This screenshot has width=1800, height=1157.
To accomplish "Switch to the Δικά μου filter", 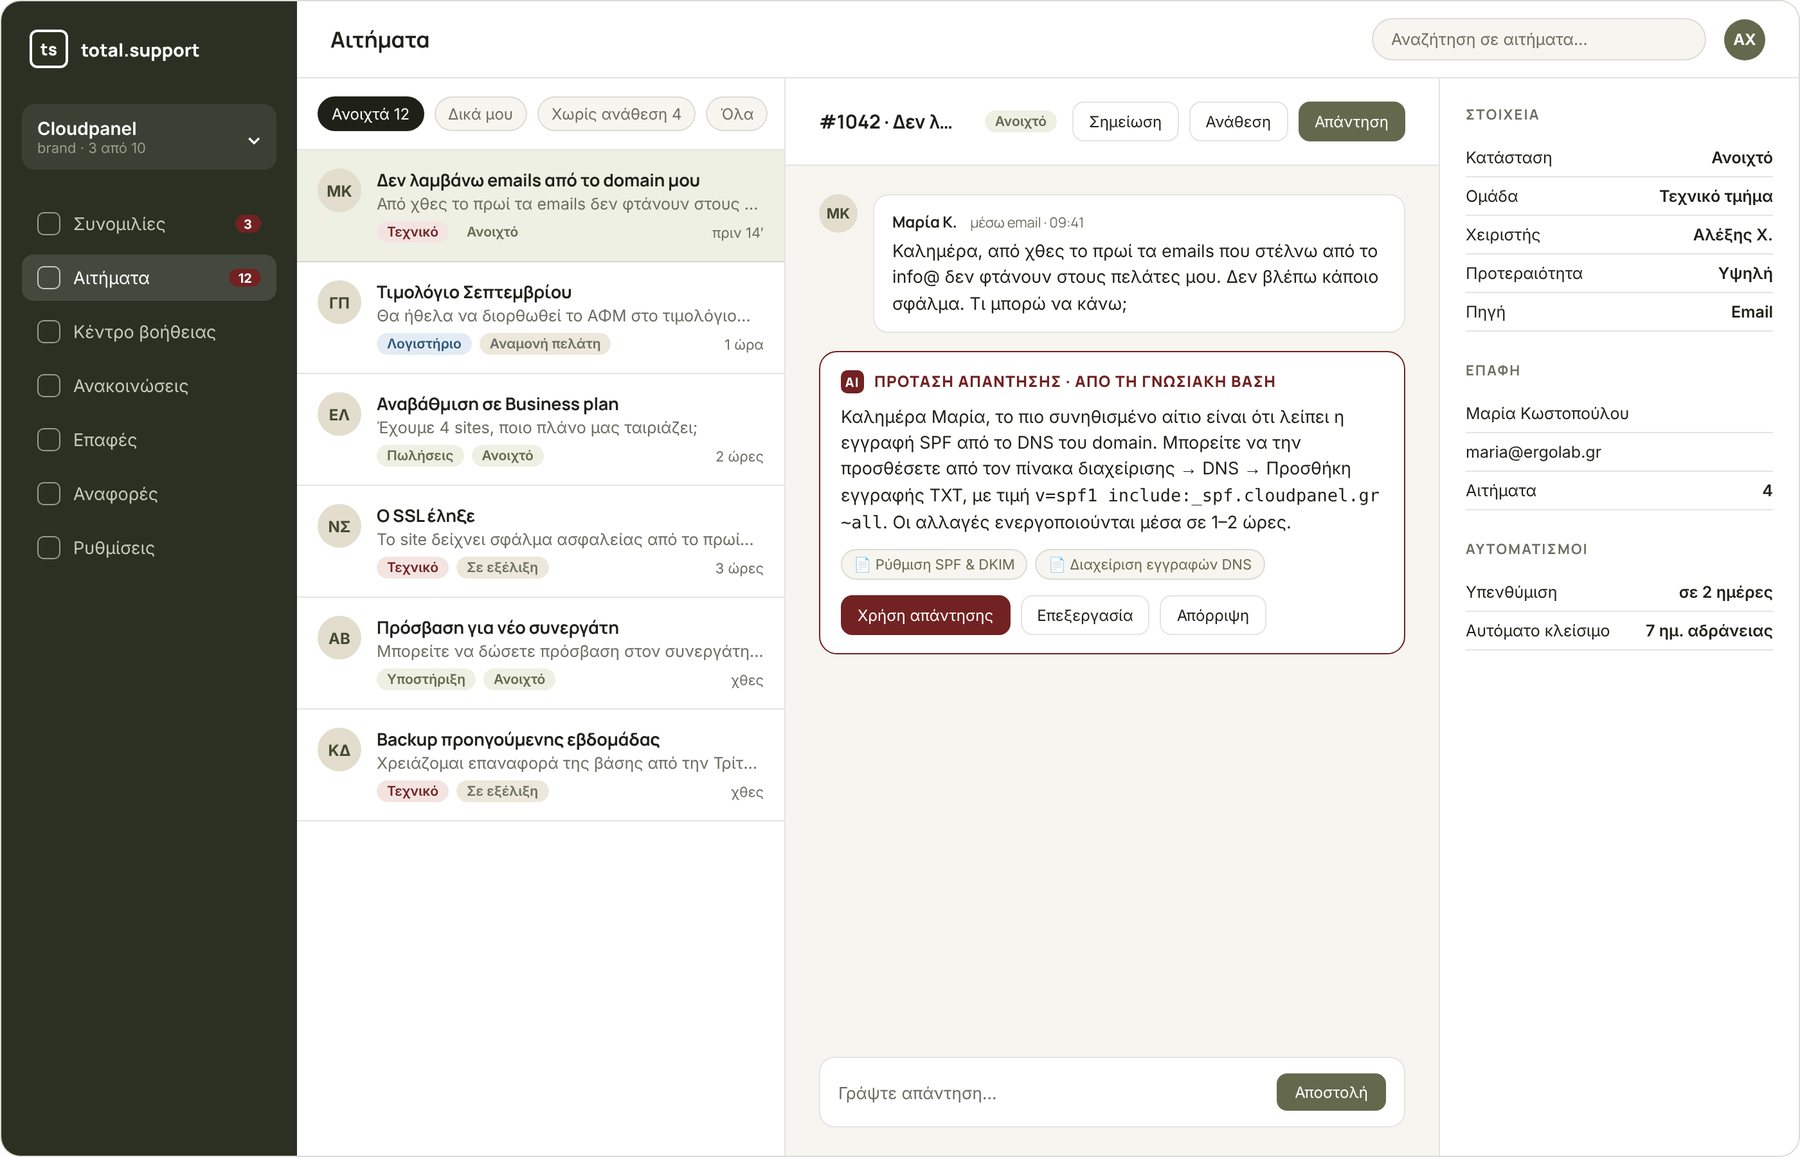I will click(x=480, y=114).
